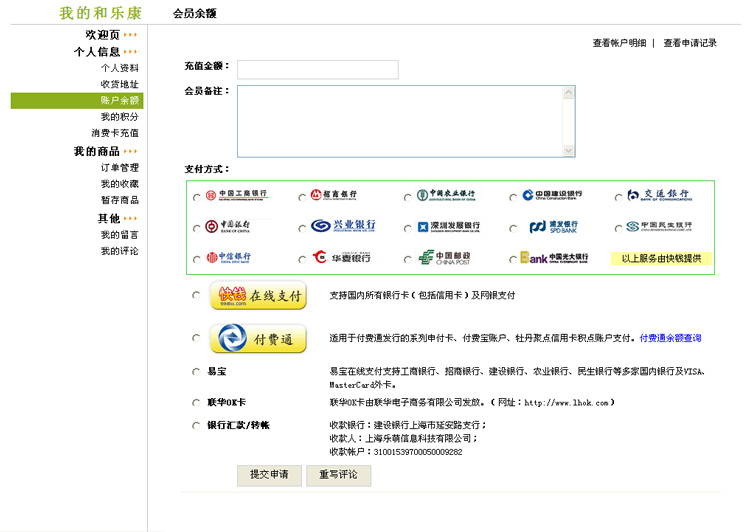
Task: Click the 中信银行 logo
Action: pos(228,258)
